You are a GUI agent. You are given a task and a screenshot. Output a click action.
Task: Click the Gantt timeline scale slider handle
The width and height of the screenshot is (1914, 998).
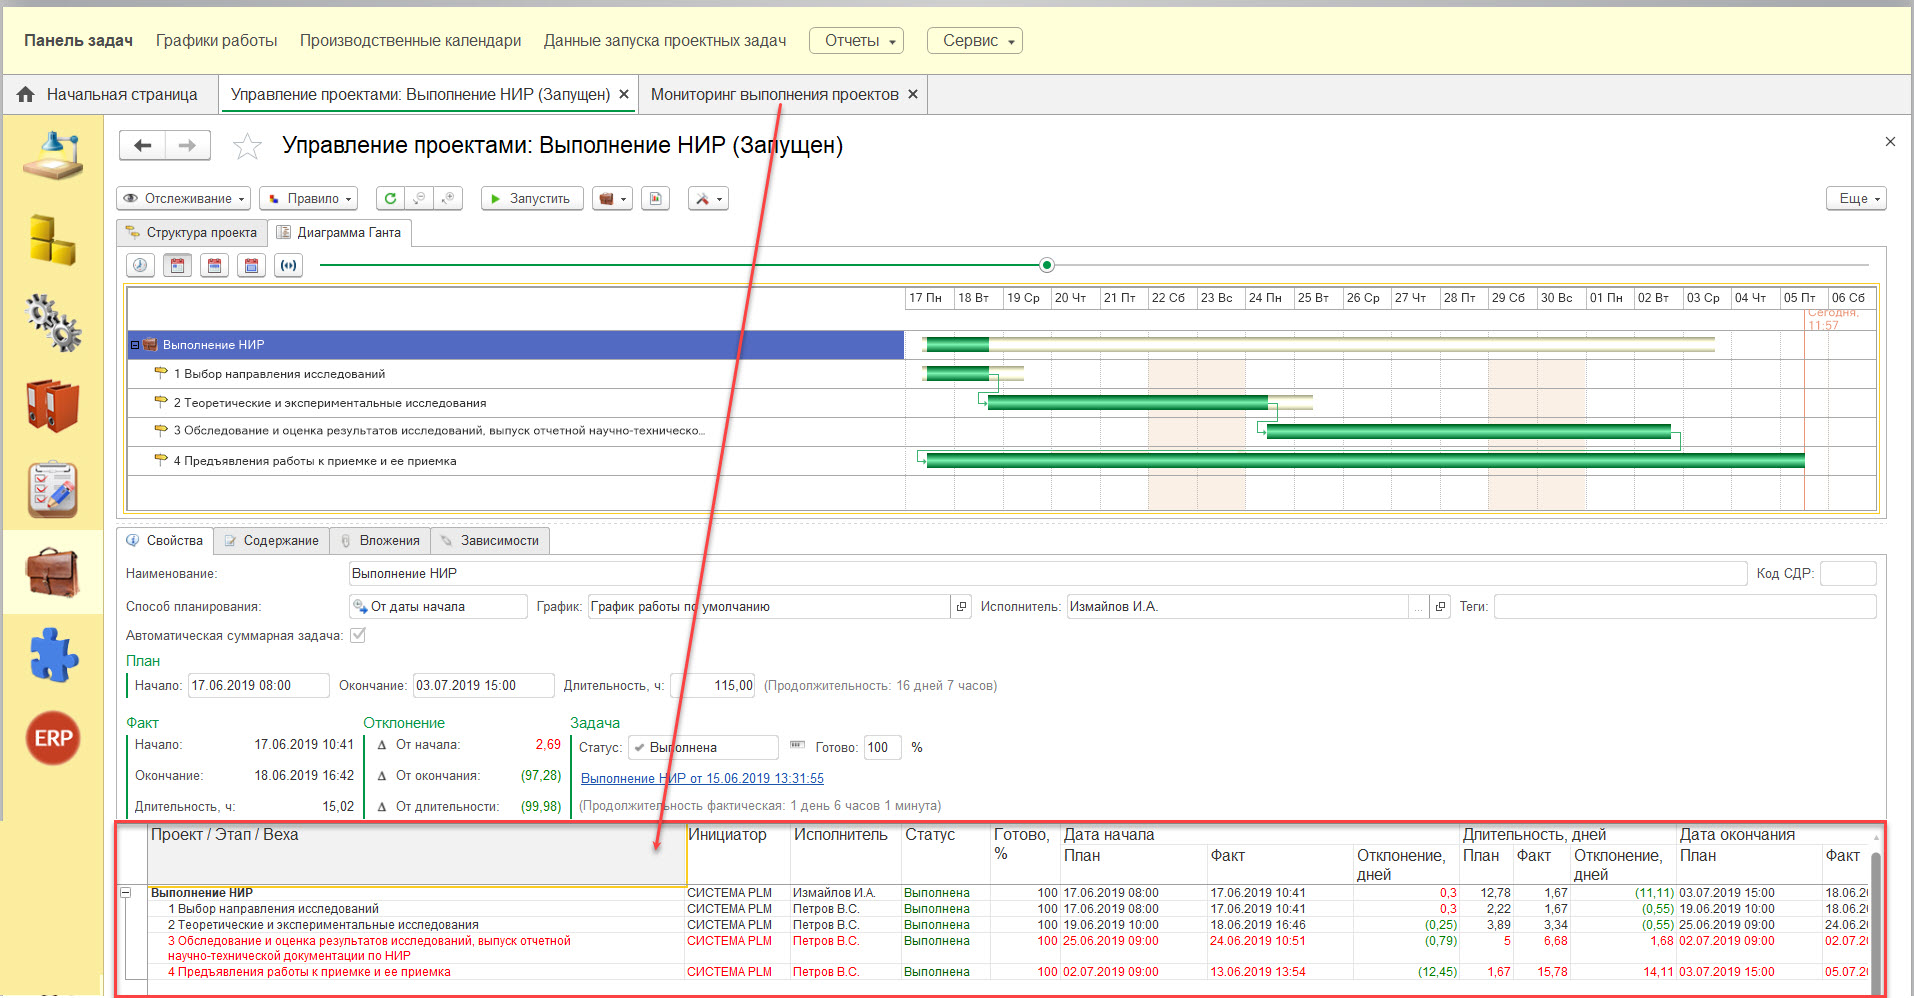[x=1046, y=265]
